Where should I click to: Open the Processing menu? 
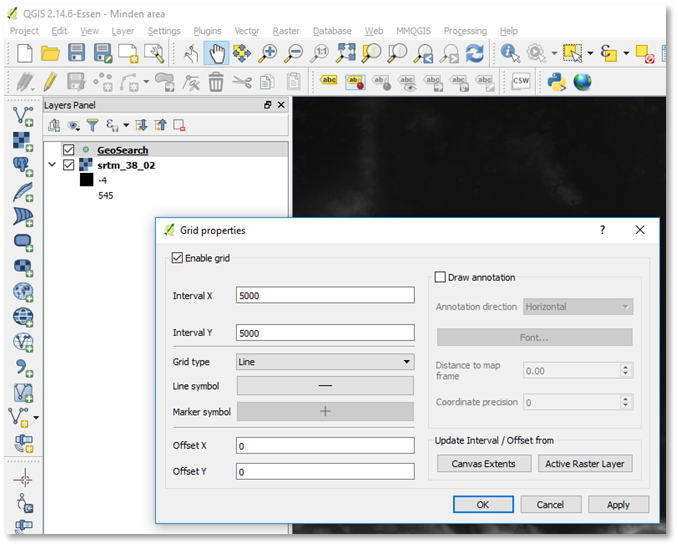pos(465,31)
